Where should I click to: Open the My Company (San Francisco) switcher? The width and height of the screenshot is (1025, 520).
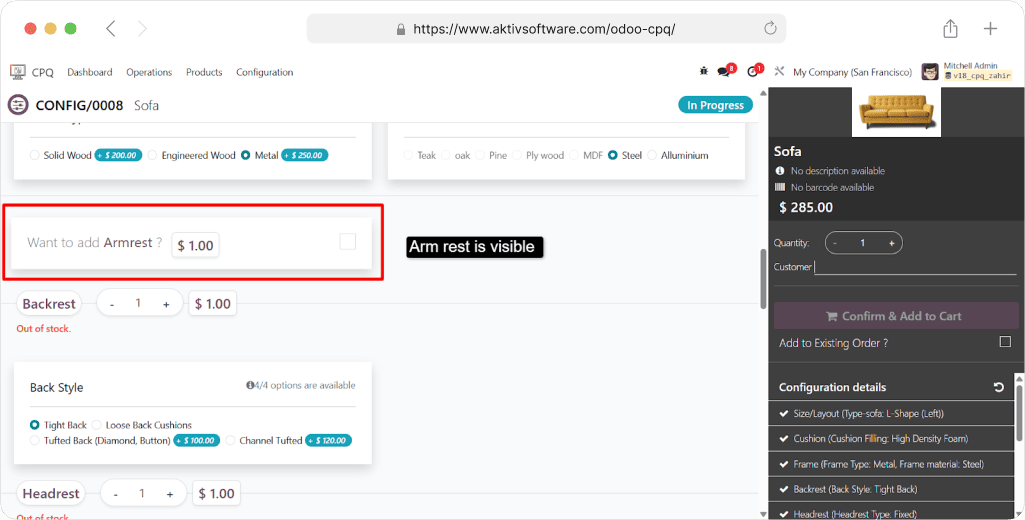pos(852,72)
